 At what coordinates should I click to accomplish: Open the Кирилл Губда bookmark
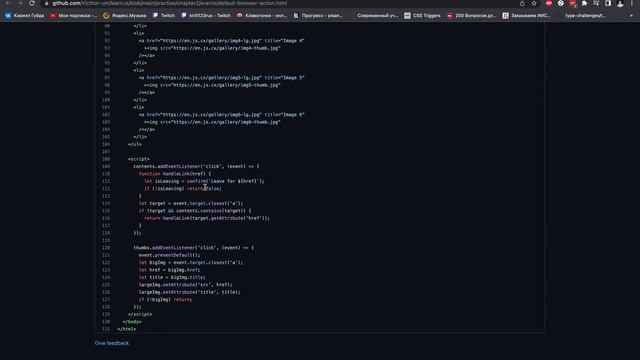tap(24, 16)
